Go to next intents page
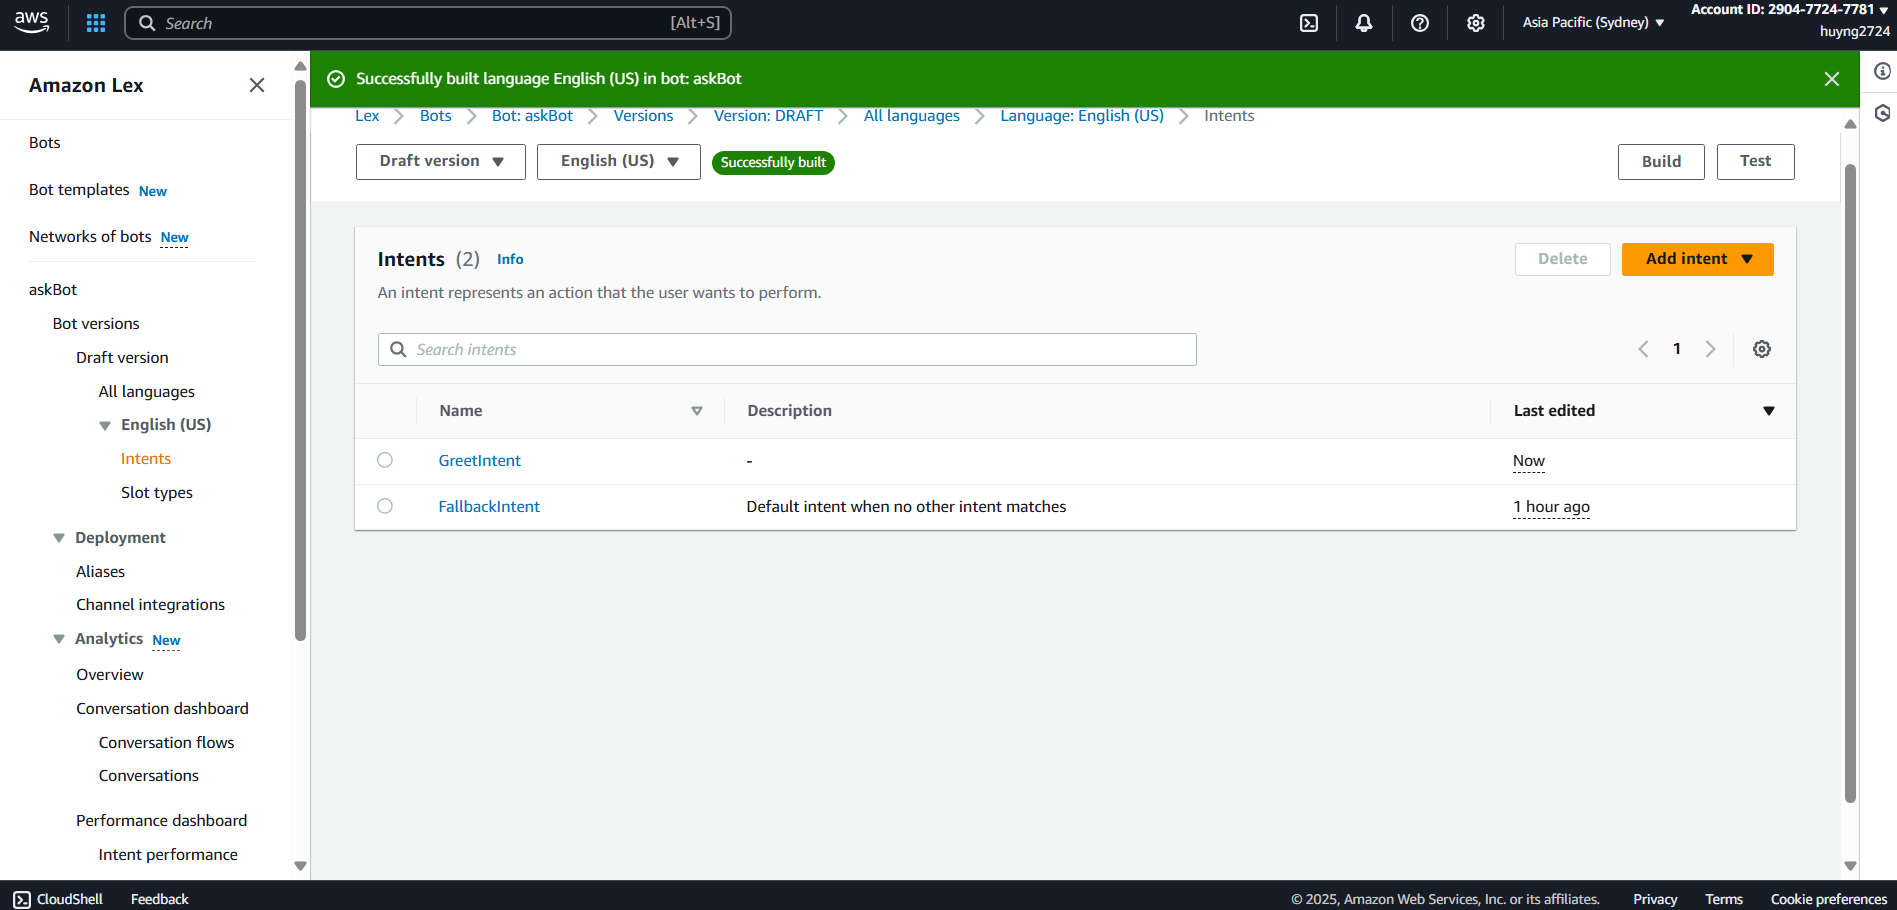 click(x=1710, y=349)
